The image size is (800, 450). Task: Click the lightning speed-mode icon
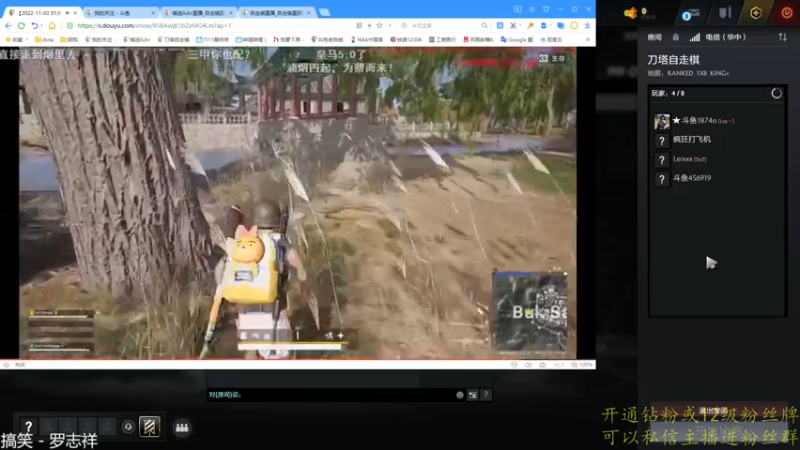[x=369, y=26]
